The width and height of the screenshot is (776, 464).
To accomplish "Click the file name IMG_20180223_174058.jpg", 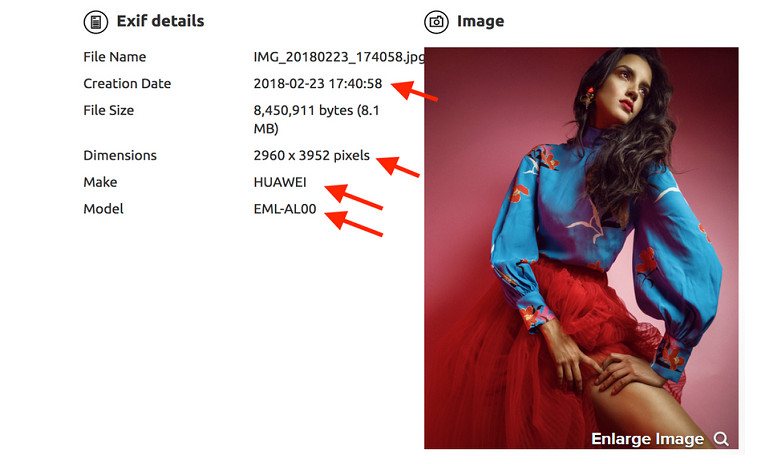I will pyautogui.click(x=339, y=57).
